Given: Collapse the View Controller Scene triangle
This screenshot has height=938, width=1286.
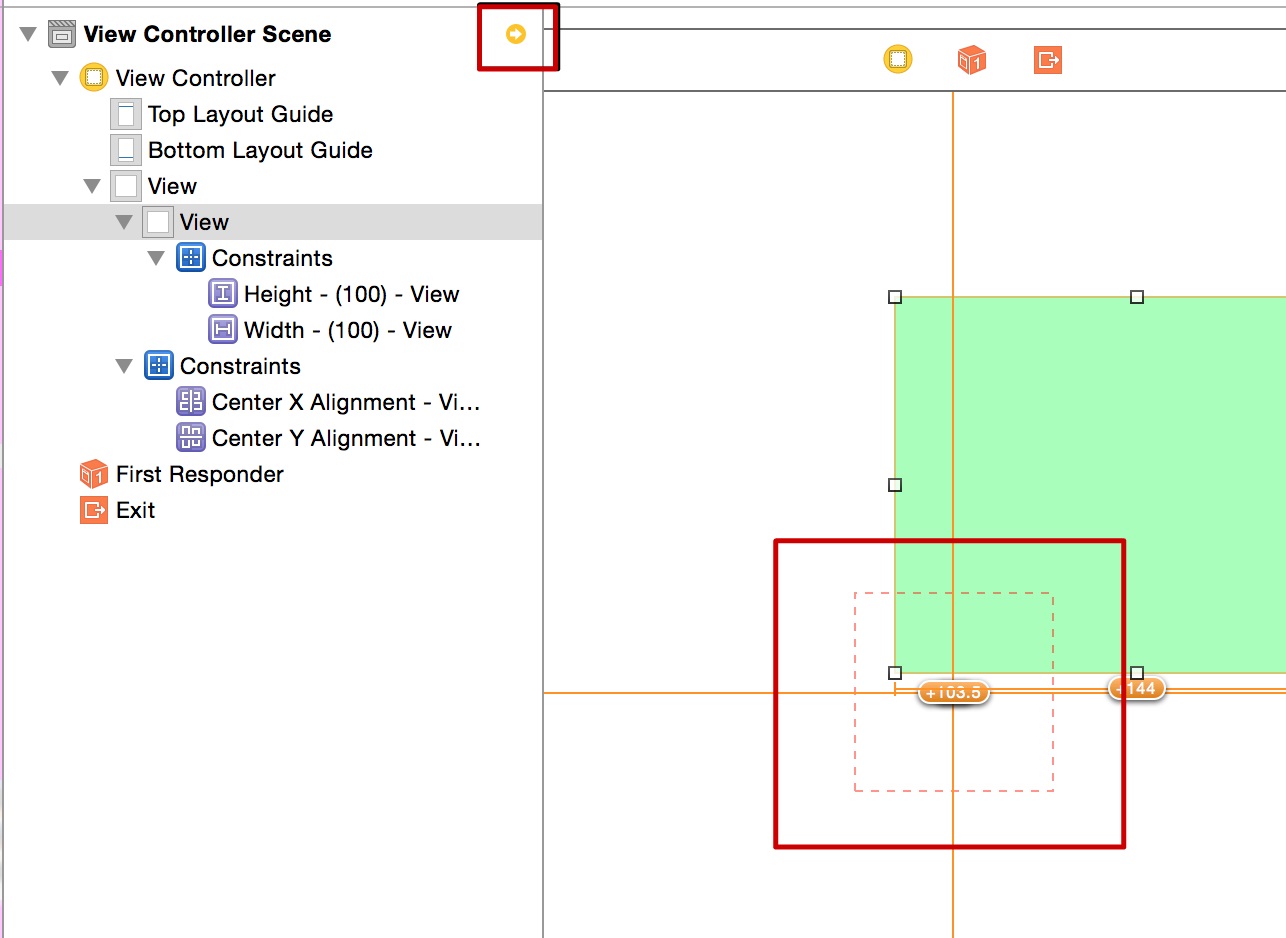Looking at the screenshot, I should [28, 35].
